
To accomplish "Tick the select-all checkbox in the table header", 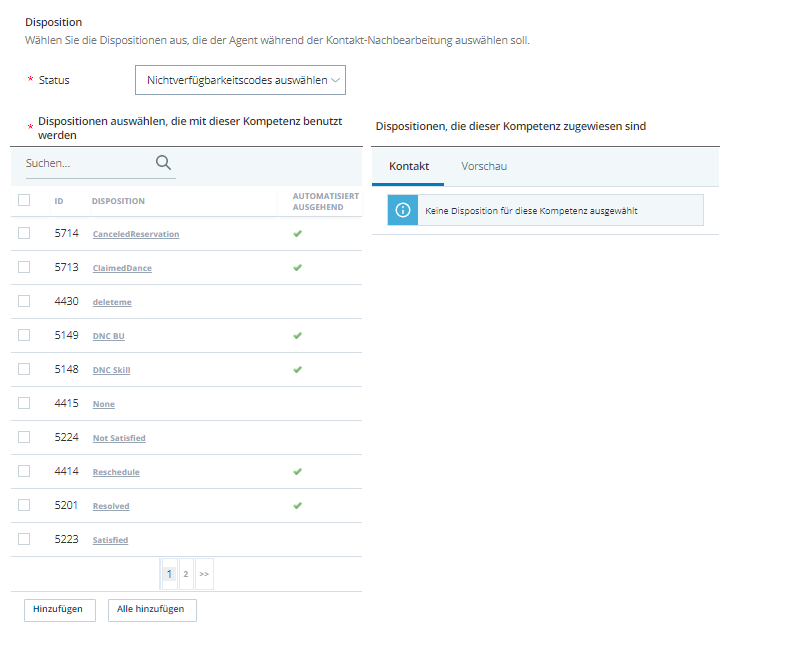I will coord(24,200).
